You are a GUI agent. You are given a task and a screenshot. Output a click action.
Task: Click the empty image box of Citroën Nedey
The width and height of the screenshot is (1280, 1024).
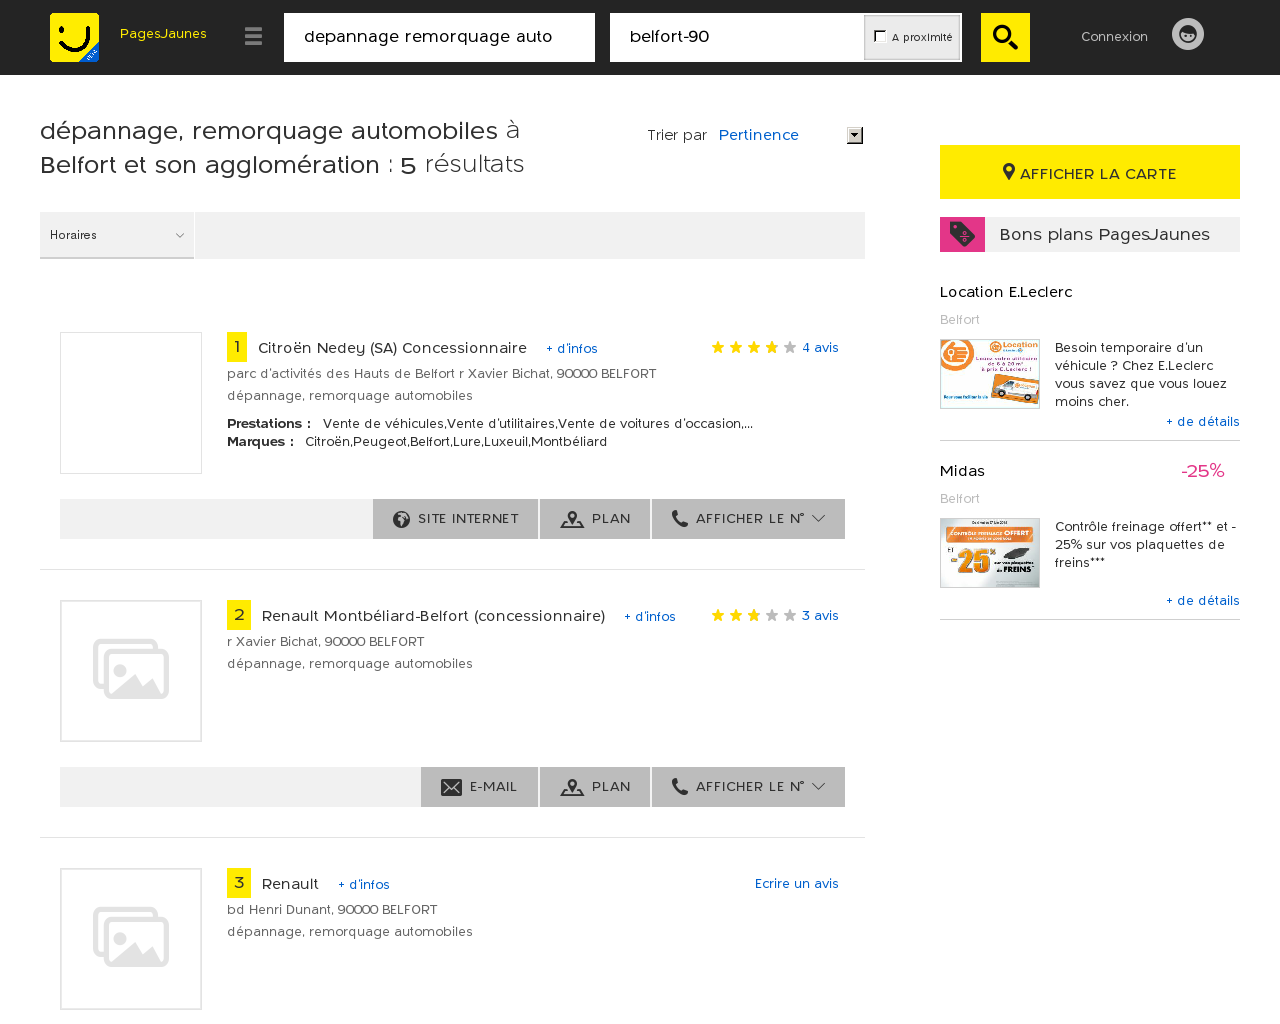pyautogui.click(x=131, y=403)
